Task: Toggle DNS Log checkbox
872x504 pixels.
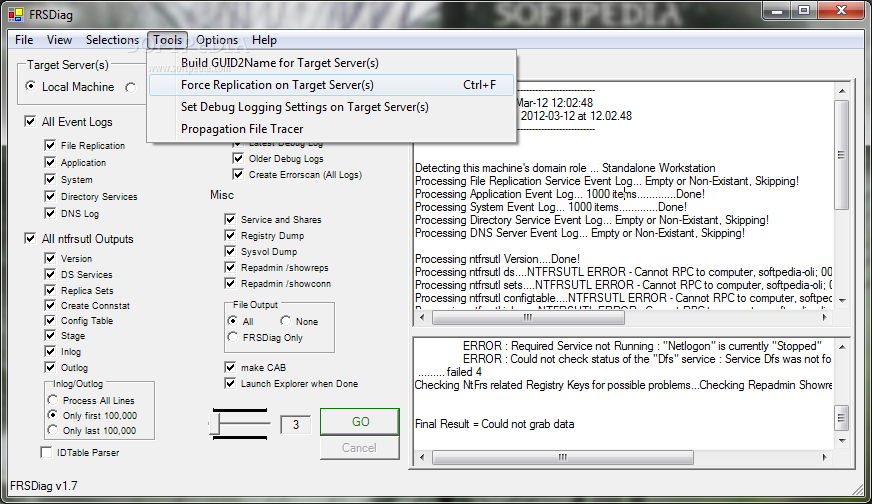Action: tap(50, 213)
